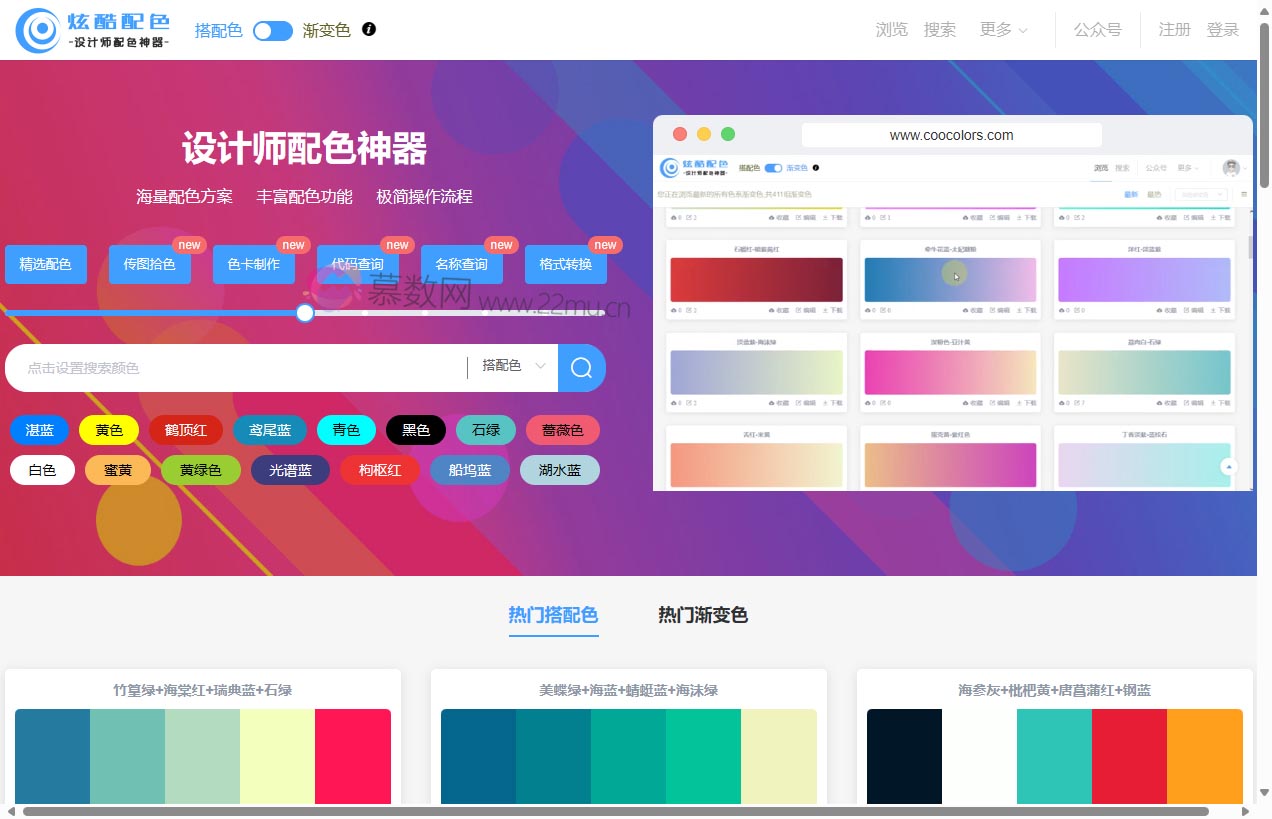Click the info icon beside 渐变色
Viewport: 1272px width, 819px height.
coord(369,29)
